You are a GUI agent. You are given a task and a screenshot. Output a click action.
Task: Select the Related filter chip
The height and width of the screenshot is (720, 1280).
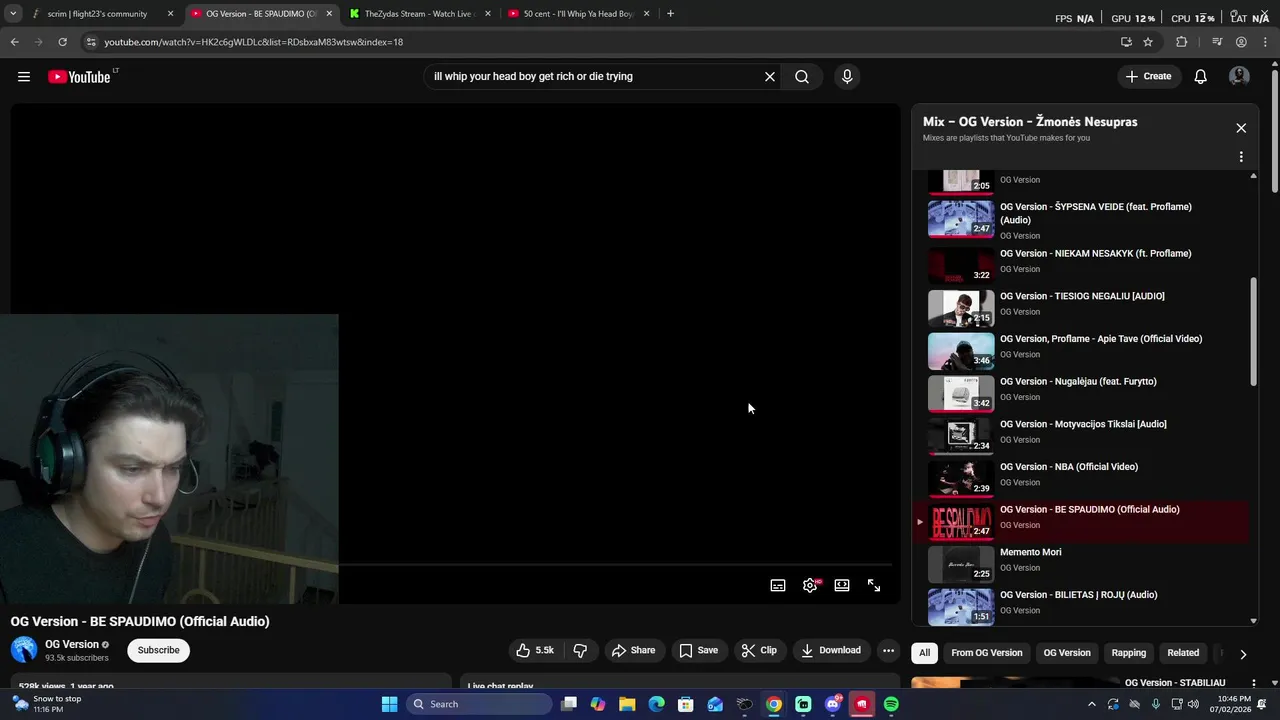point(1183,653)
